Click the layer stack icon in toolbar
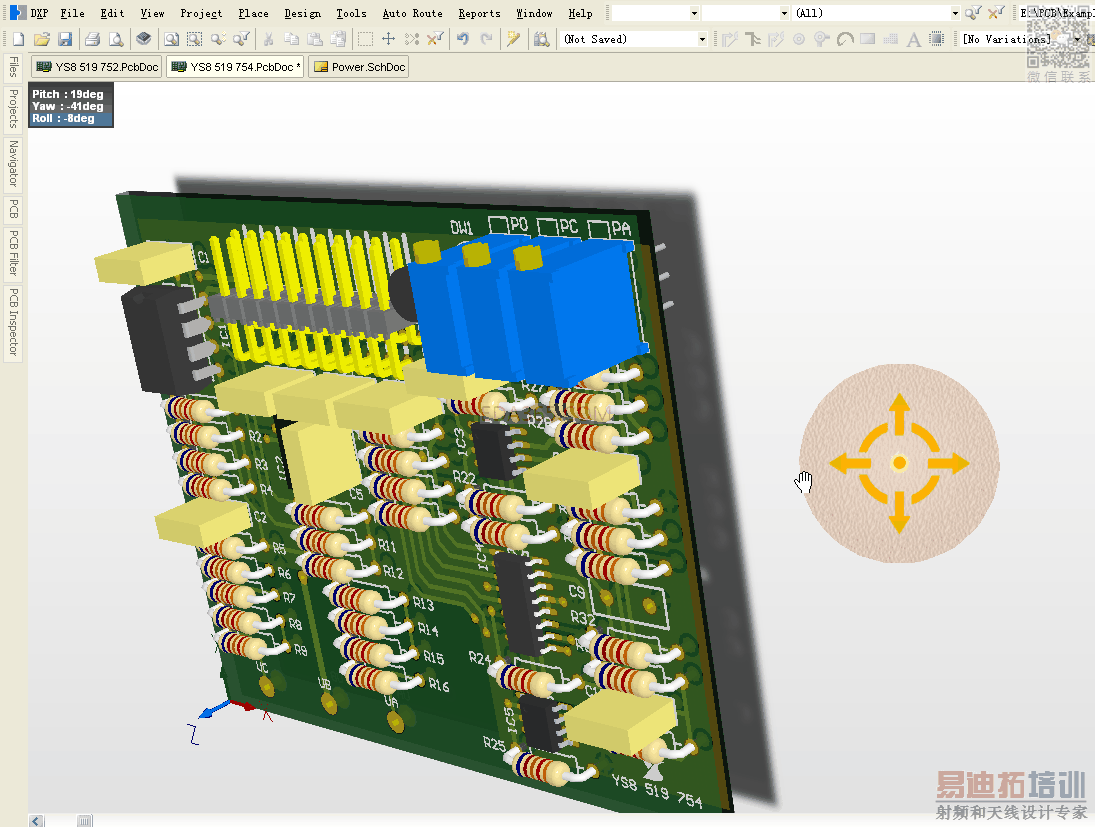1095x827 pixels. pyautogui.click(x=144, y=39)
